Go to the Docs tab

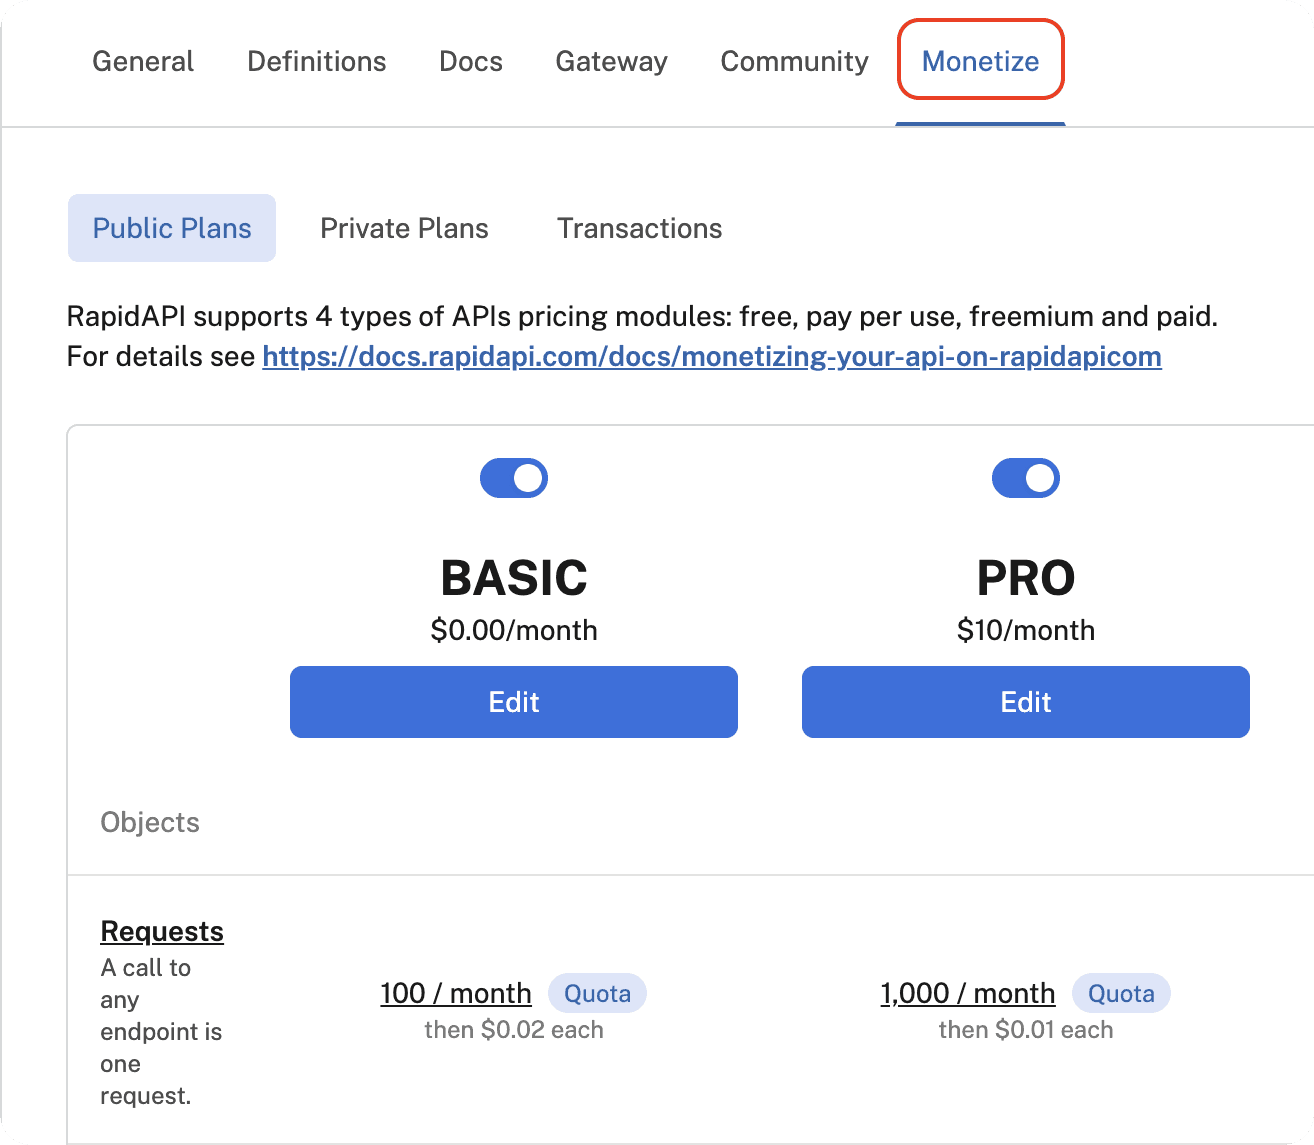[x=470, y=62]
